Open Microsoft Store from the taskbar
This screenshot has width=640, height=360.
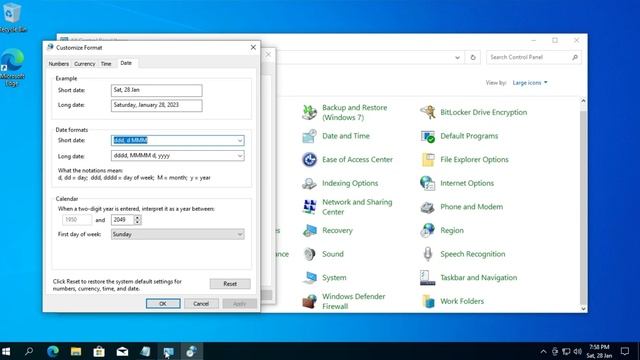click(x=99, y=351)
